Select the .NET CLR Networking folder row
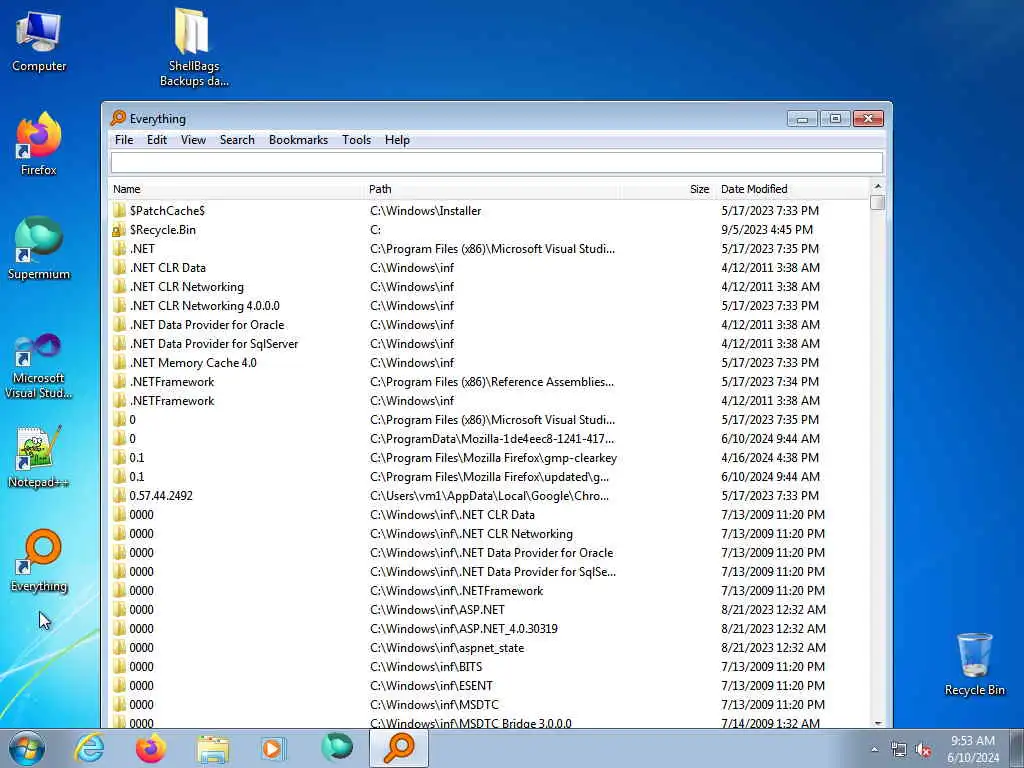This screenshot has width=1024, height=768. [490, 287]
